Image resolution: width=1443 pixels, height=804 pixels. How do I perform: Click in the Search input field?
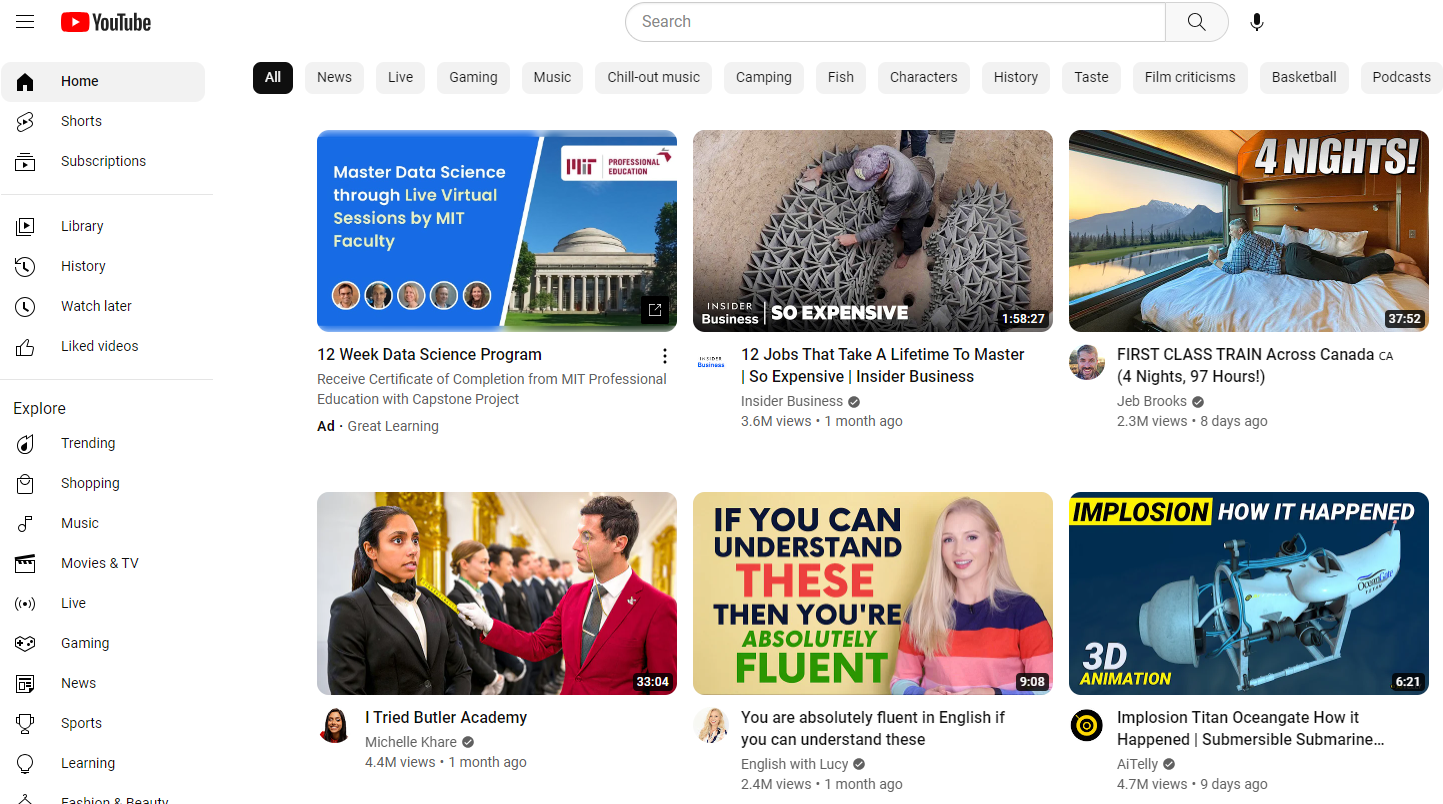tap(895, 22)
